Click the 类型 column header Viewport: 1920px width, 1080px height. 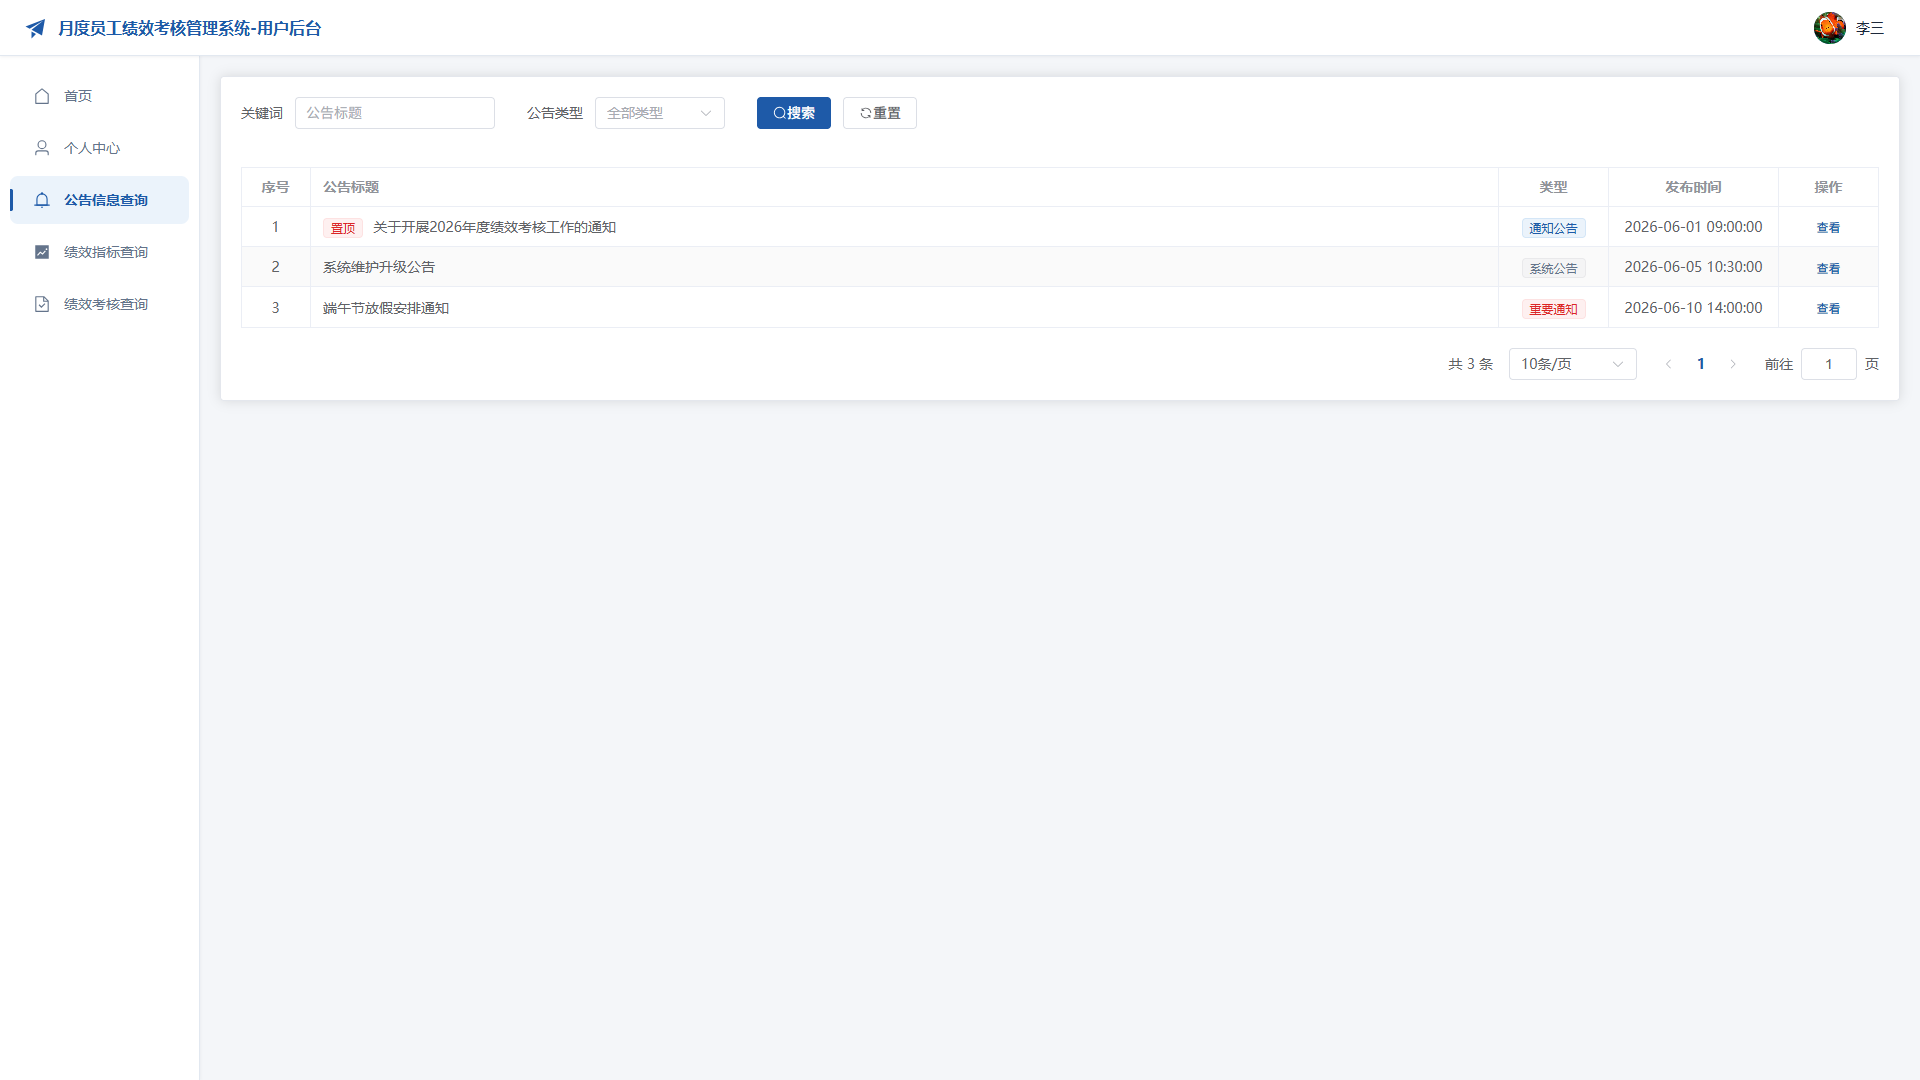point(1553,187)
